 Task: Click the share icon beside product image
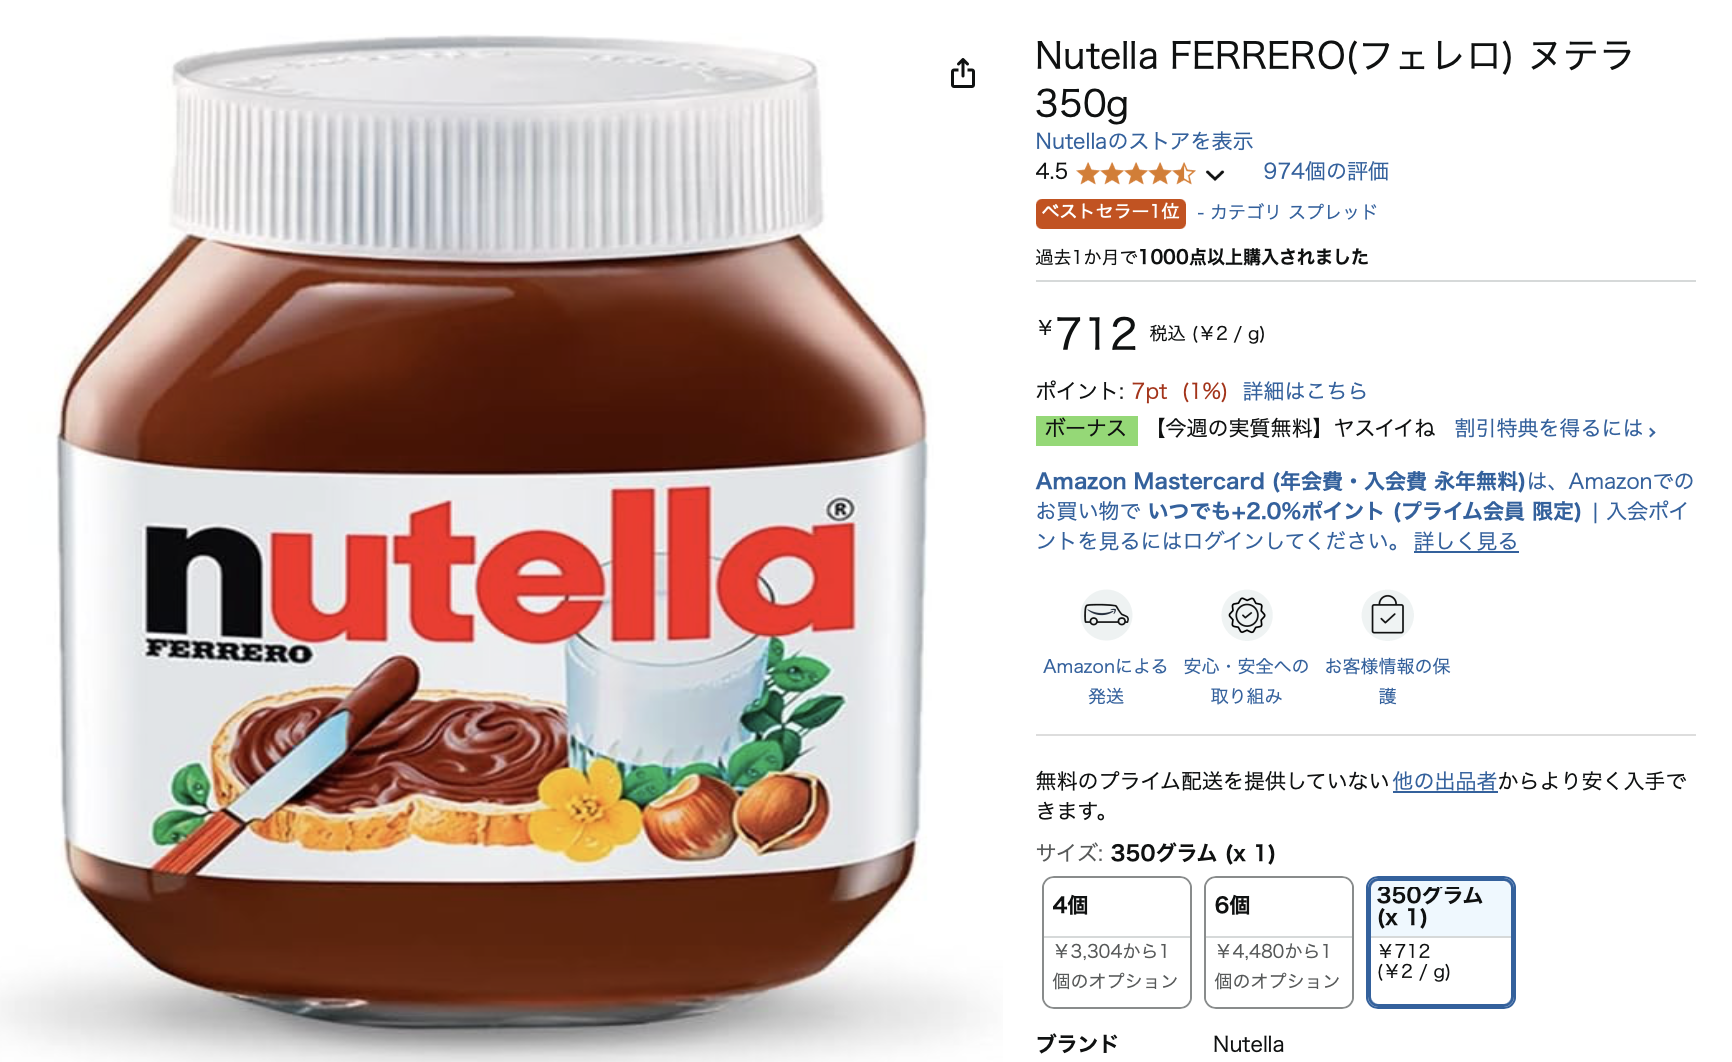[x=962, y=73]
